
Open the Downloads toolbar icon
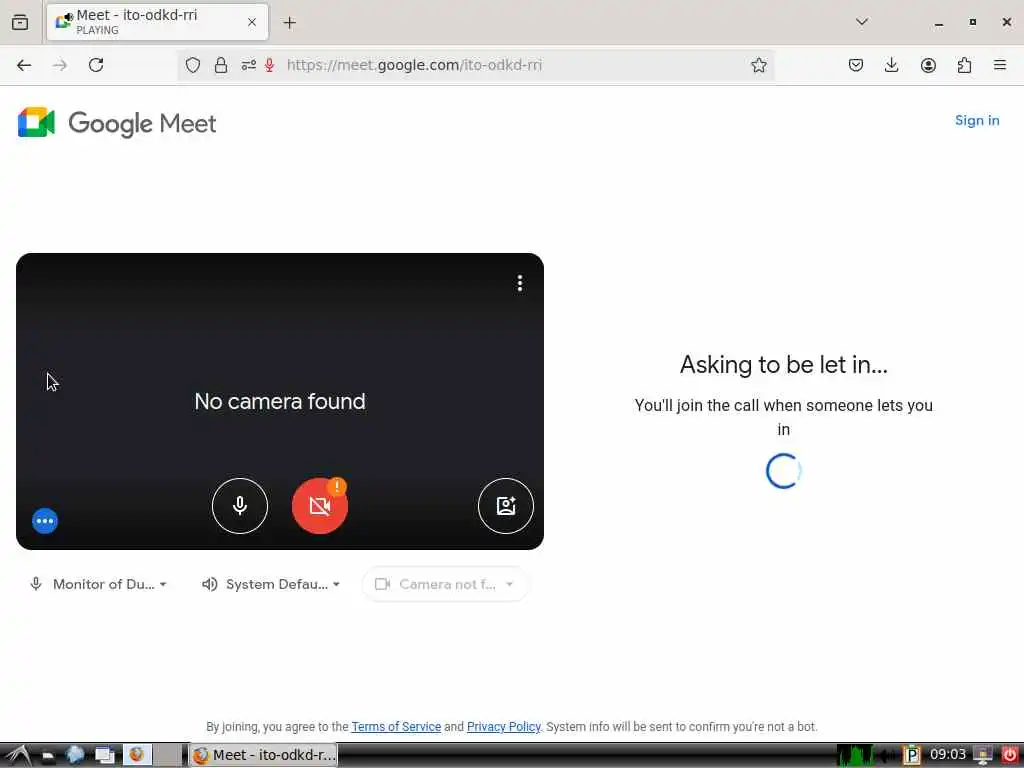(891, 65)
